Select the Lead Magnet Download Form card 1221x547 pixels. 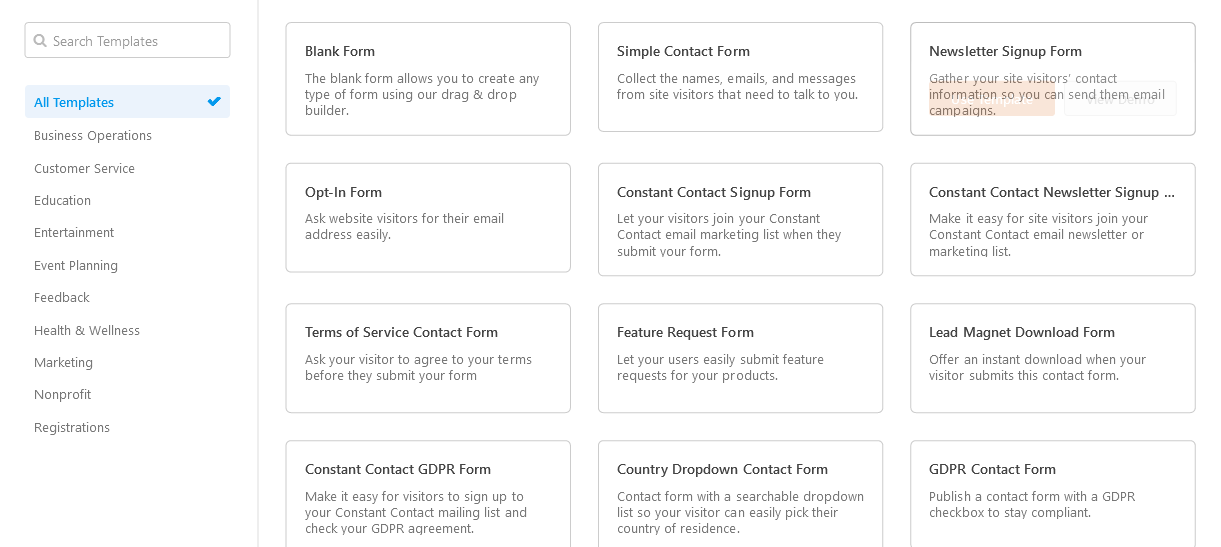pos(1052,358)
